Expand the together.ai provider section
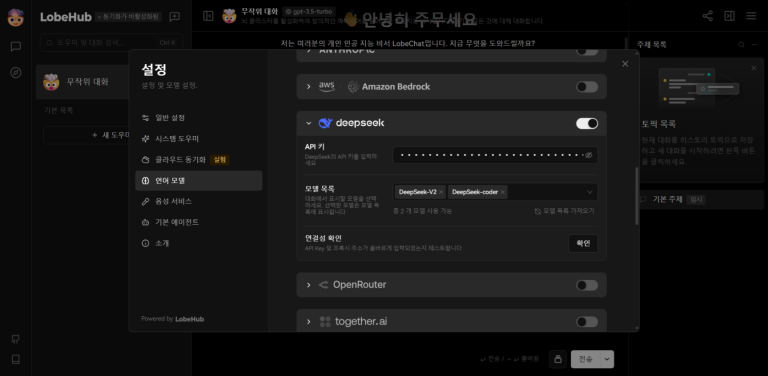 click(309, 322)
